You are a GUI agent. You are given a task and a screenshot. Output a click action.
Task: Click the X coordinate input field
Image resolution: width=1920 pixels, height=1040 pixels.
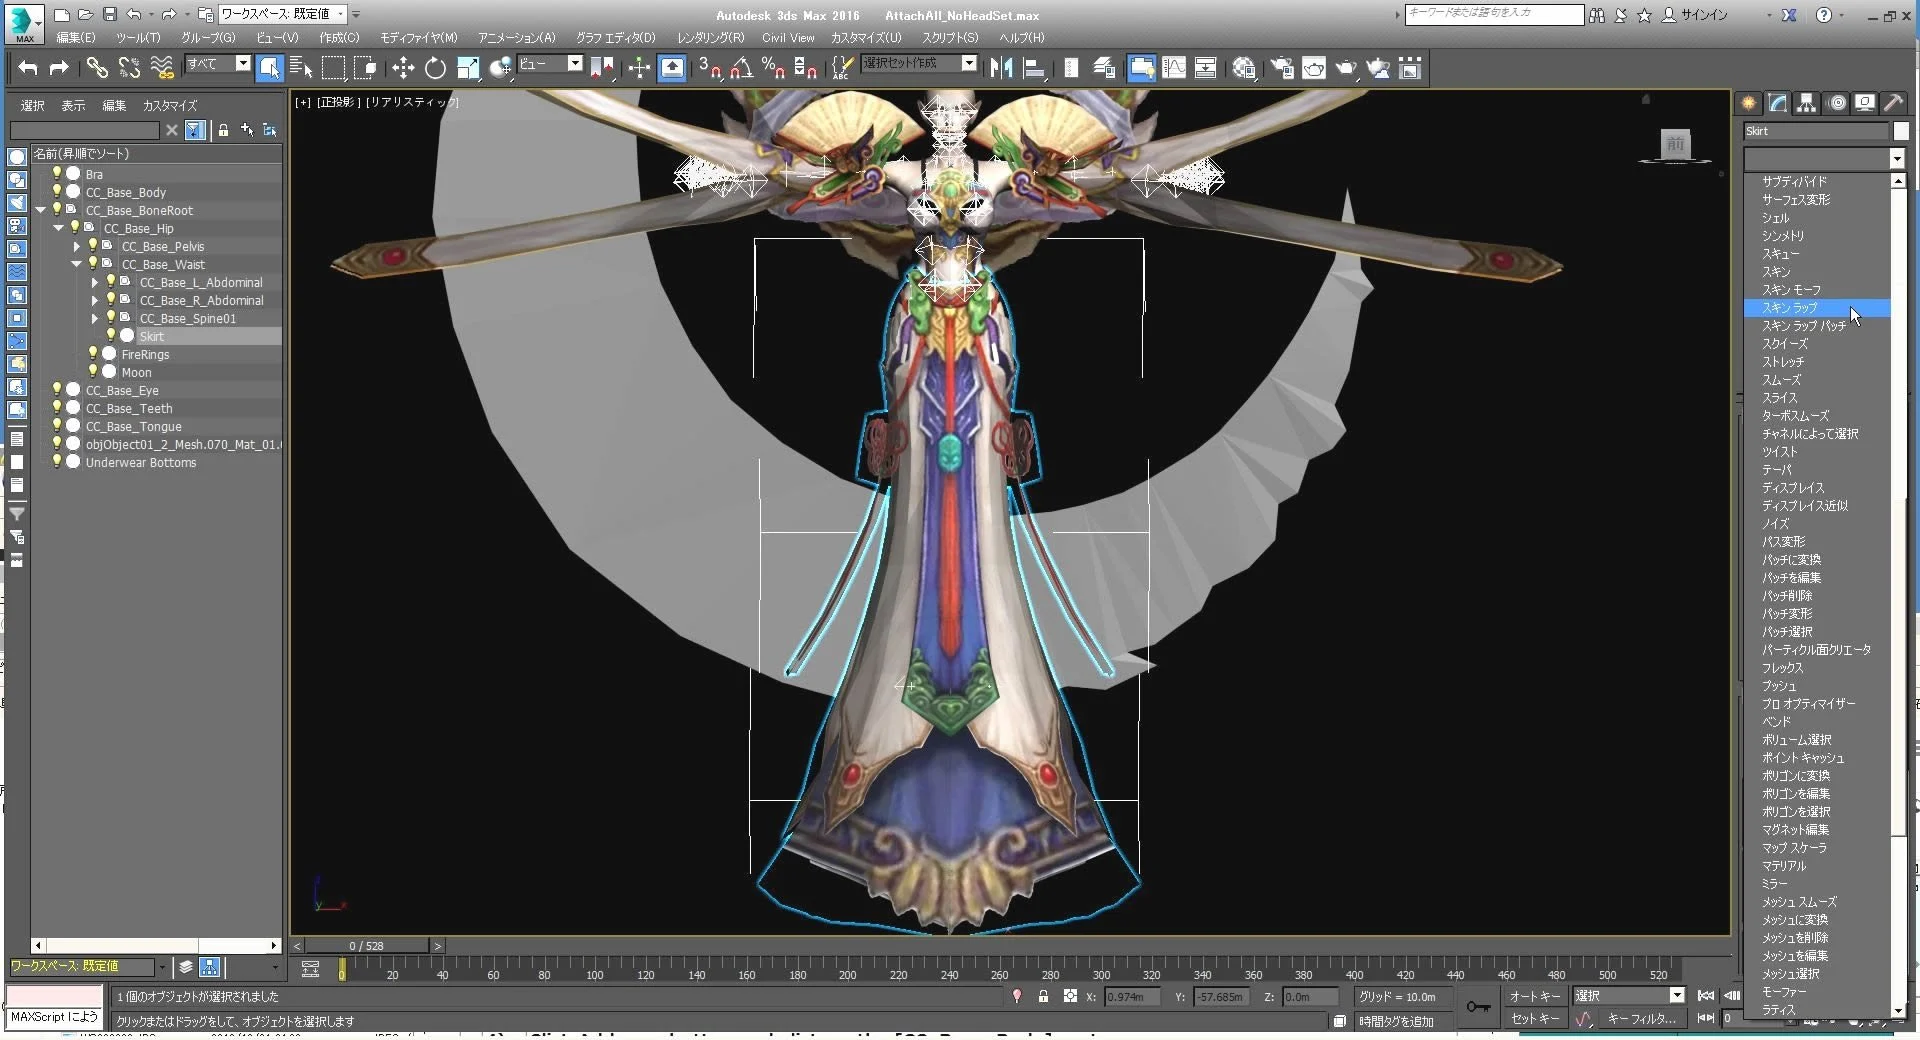(1132, 996)
